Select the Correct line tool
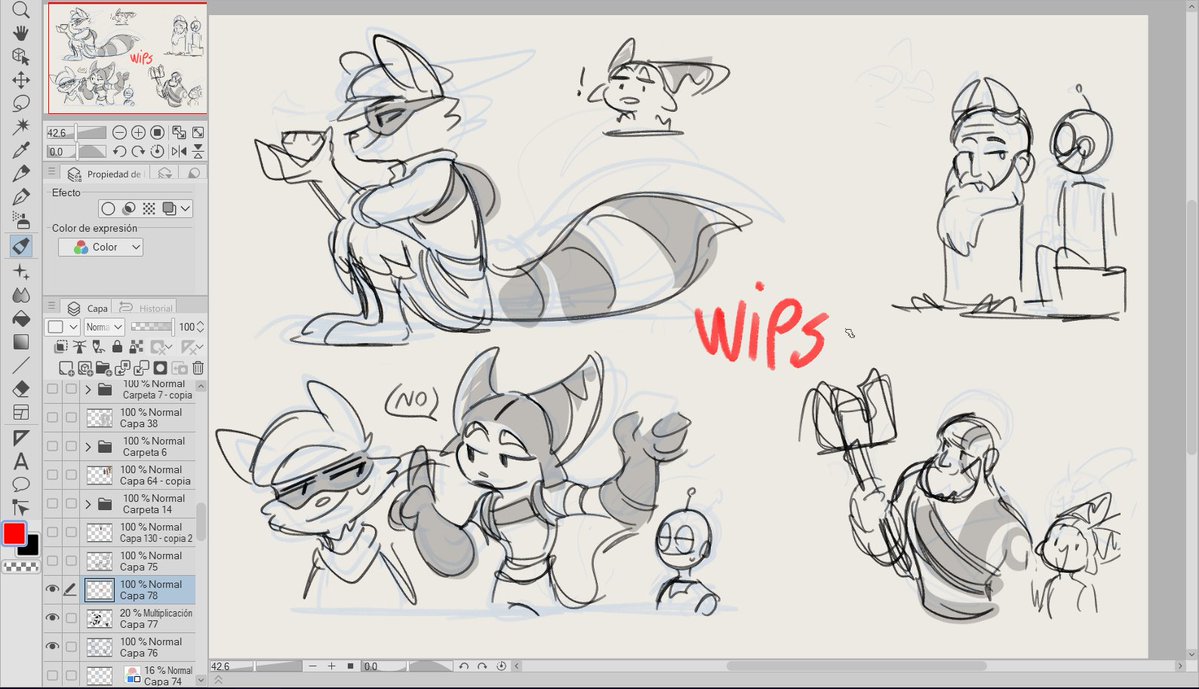The image size is (1199, 689). click(x=21, y=507)
